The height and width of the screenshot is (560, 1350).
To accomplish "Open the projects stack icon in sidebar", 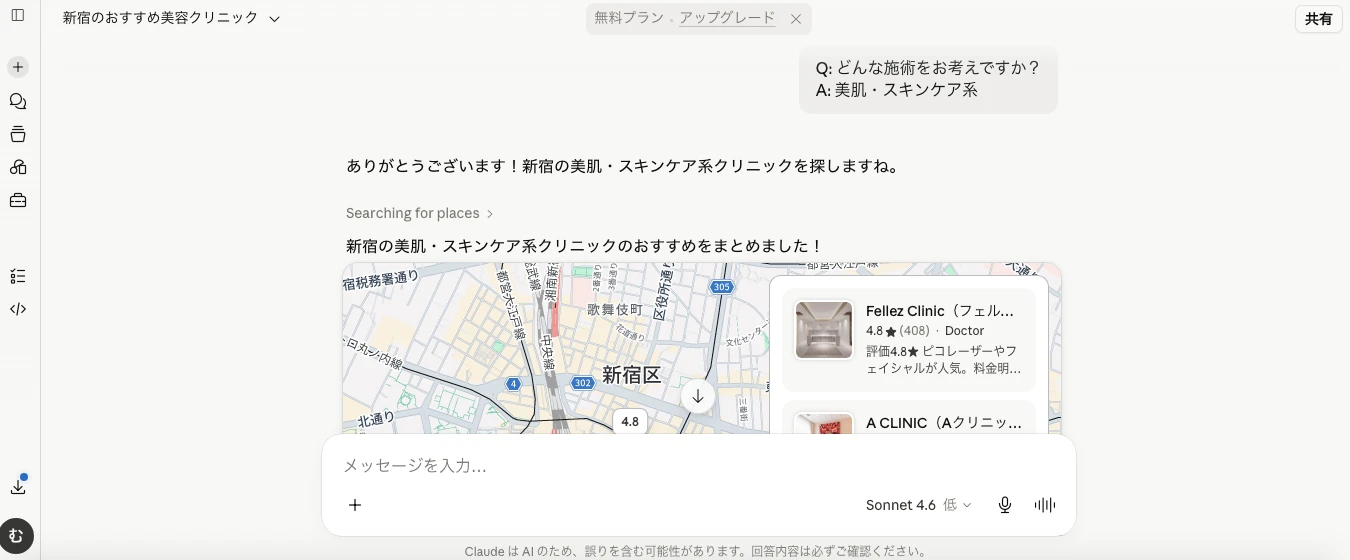I will pyautogui.click(x=18, y=134).
